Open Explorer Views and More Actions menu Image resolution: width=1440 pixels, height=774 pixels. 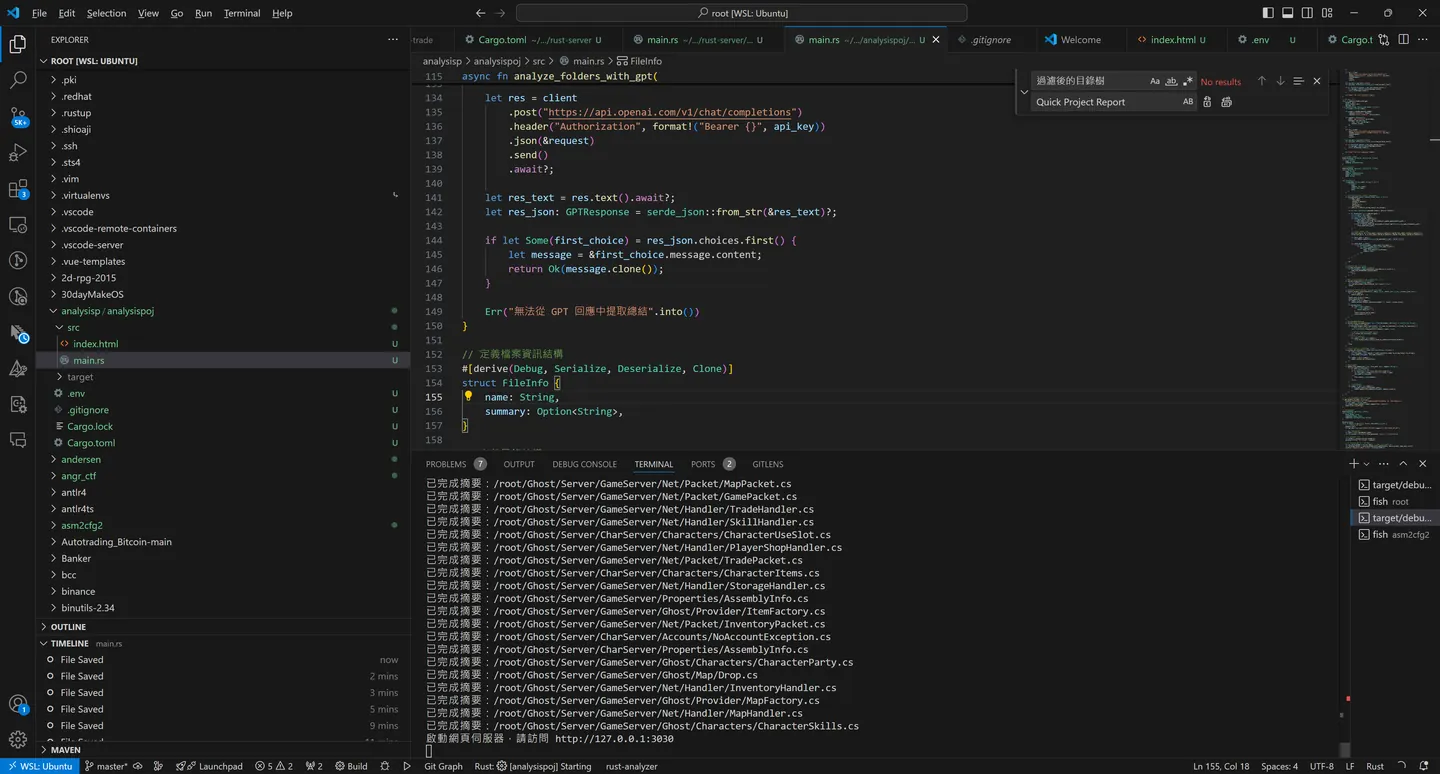(x=393, y=40)
